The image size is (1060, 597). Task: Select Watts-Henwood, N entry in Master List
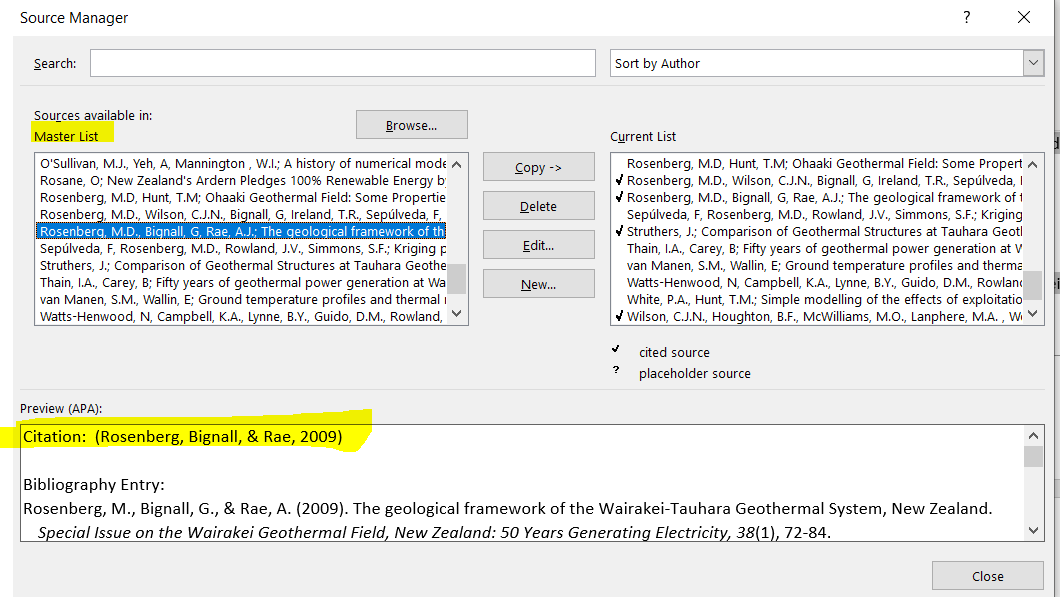coord(242,316)
